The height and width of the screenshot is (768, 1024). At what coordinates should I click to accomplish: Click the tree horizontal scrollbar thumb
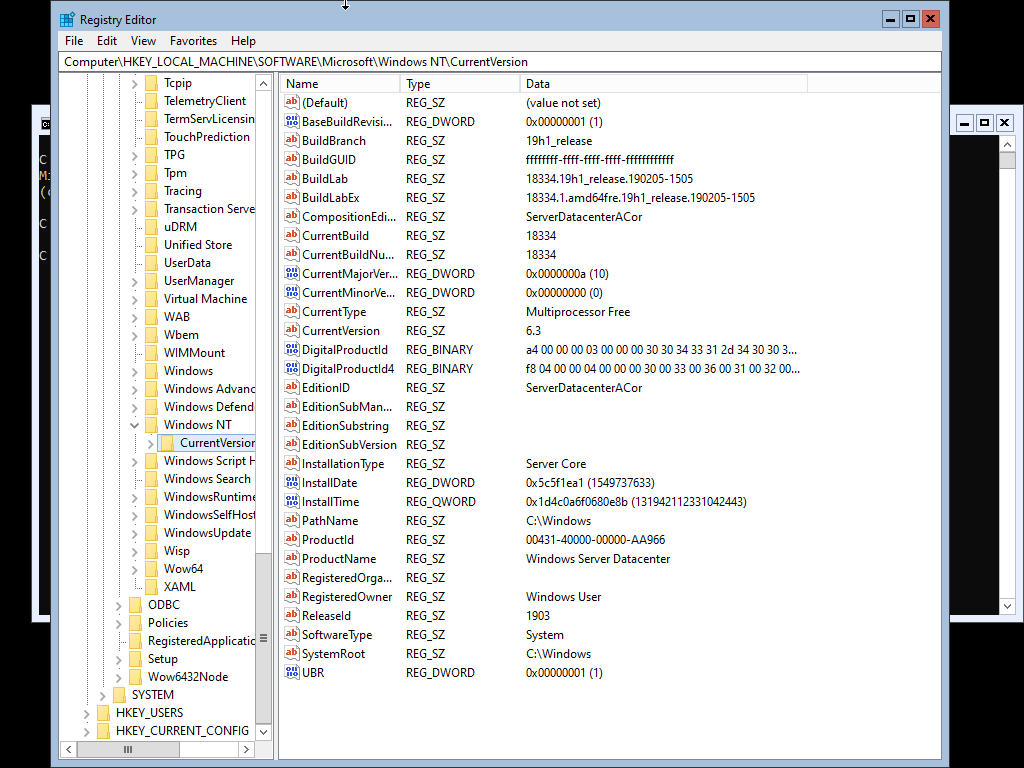pos(128,749)
